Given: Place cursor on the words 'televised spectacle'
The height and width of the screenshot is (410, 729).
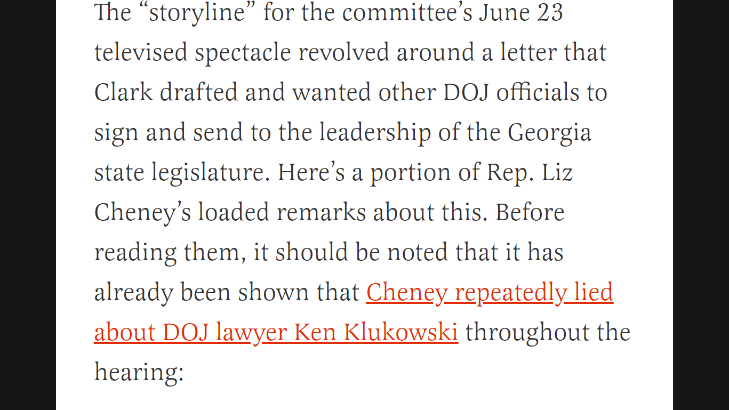Looking at the screenshot, I should tap(192, 53).
